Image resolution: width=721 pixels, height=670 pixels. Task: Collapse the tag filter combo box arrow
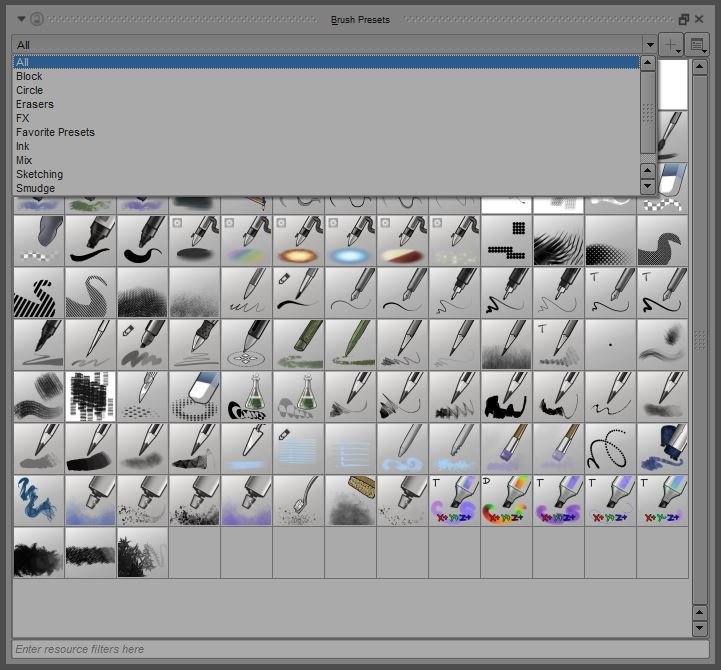point(650,45)
